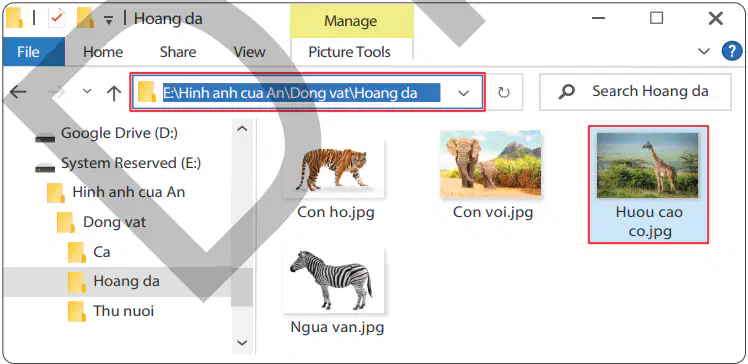Click the magnifier icon in search box
Viewport: 748px width, 364px height.
tap(567, 92)
